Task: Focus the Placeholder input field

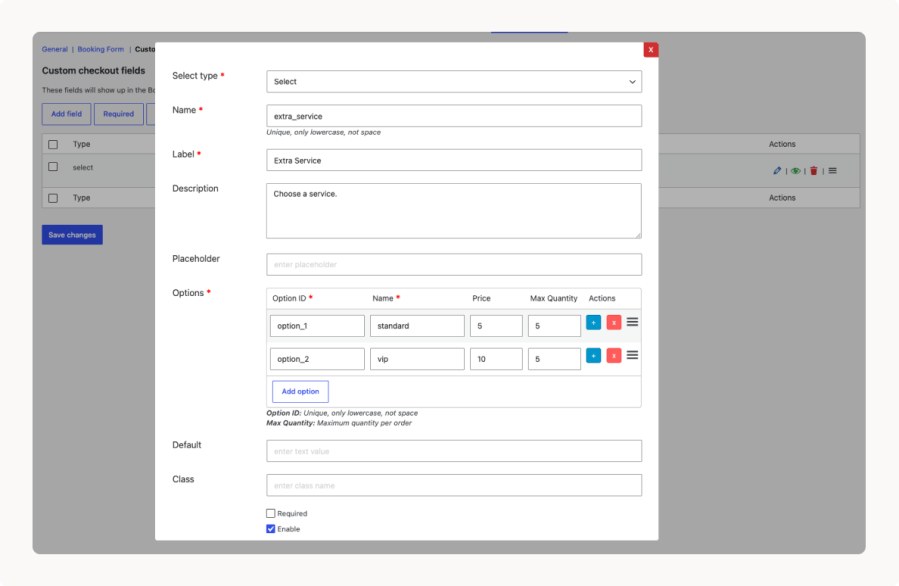Action: pyautogui.click(x=454, y=264)
